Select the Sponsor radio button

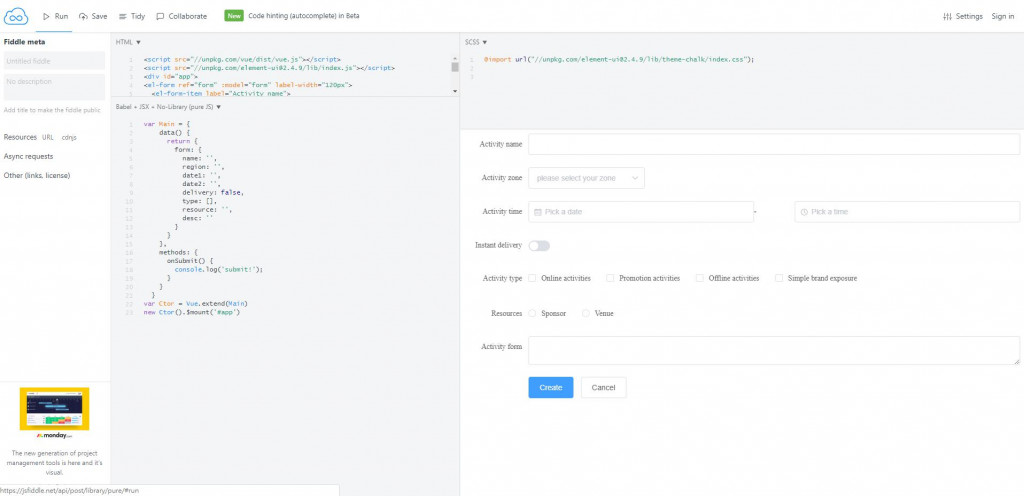point(532,313)
